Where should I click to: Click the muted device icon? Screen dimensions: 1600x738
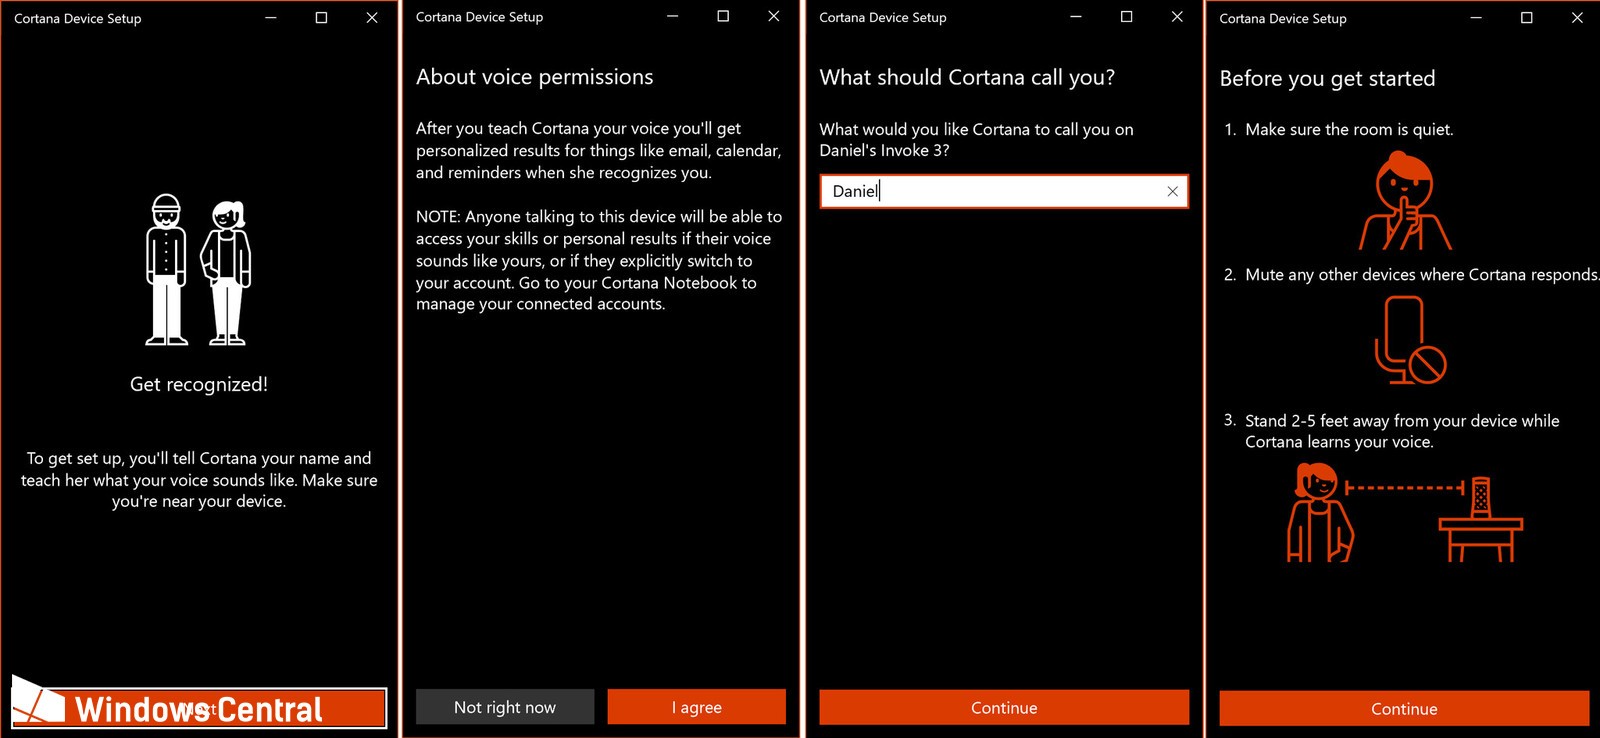pyautogui.click(x=1410, y=341)
